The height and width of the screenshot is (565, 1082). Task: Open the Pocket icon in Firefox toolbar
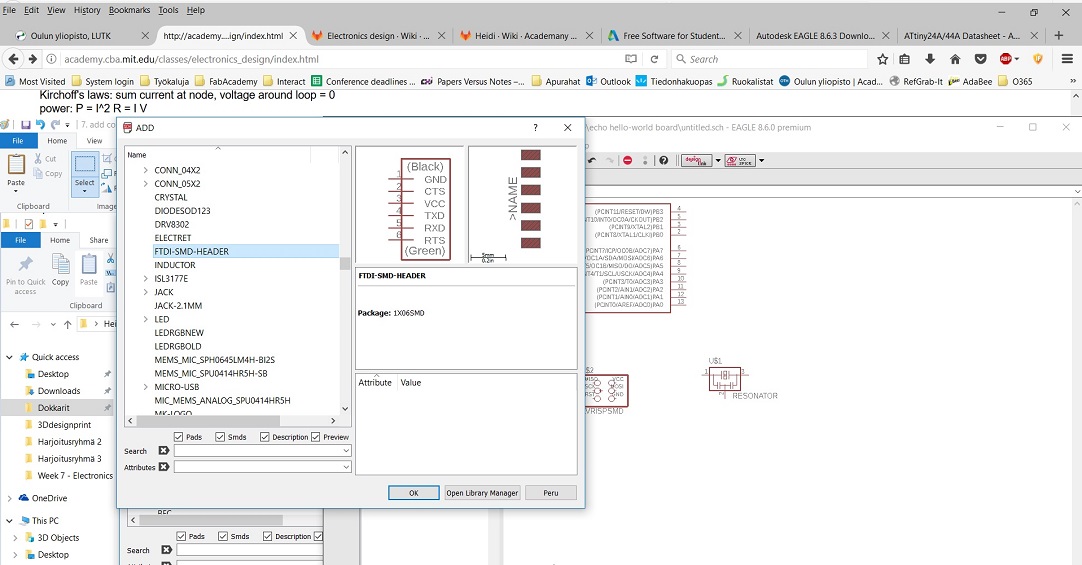click(981, 59)
